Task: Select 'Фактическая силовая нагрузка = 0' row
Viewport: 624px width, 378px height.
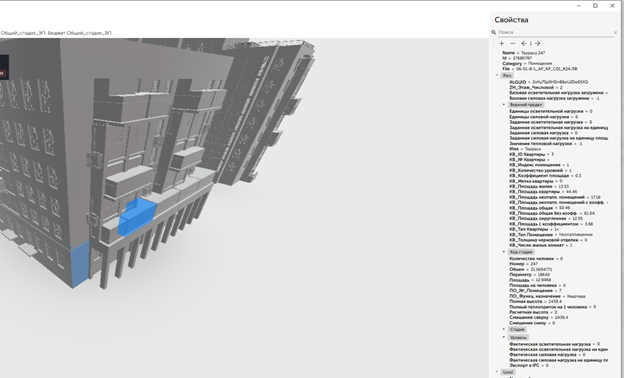Action: pos(547,355)
